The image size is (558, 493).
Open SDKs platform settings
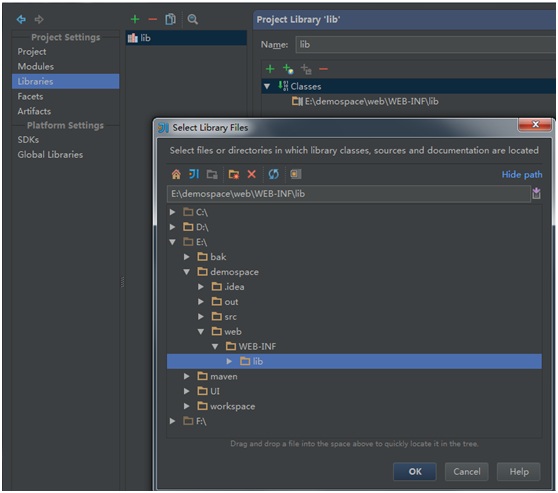click(x=28, y=140)
